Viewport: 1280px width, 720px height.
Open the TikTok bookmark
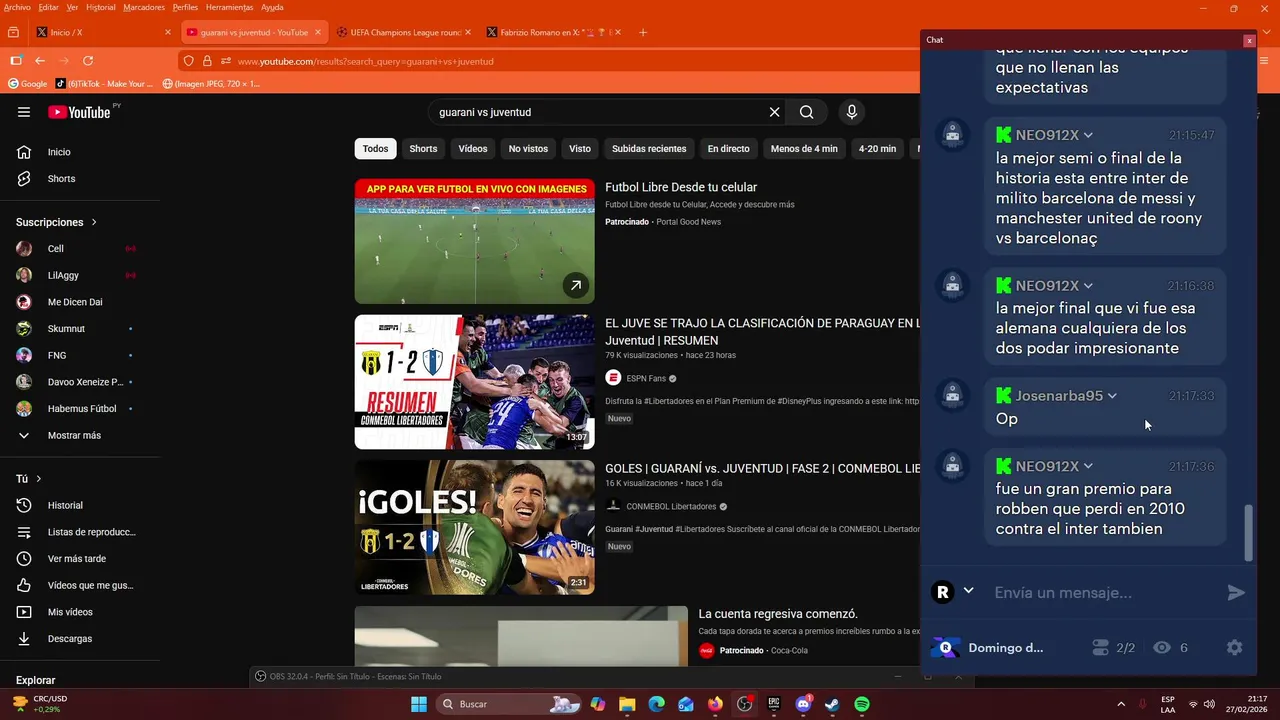[x=104, y=84]
